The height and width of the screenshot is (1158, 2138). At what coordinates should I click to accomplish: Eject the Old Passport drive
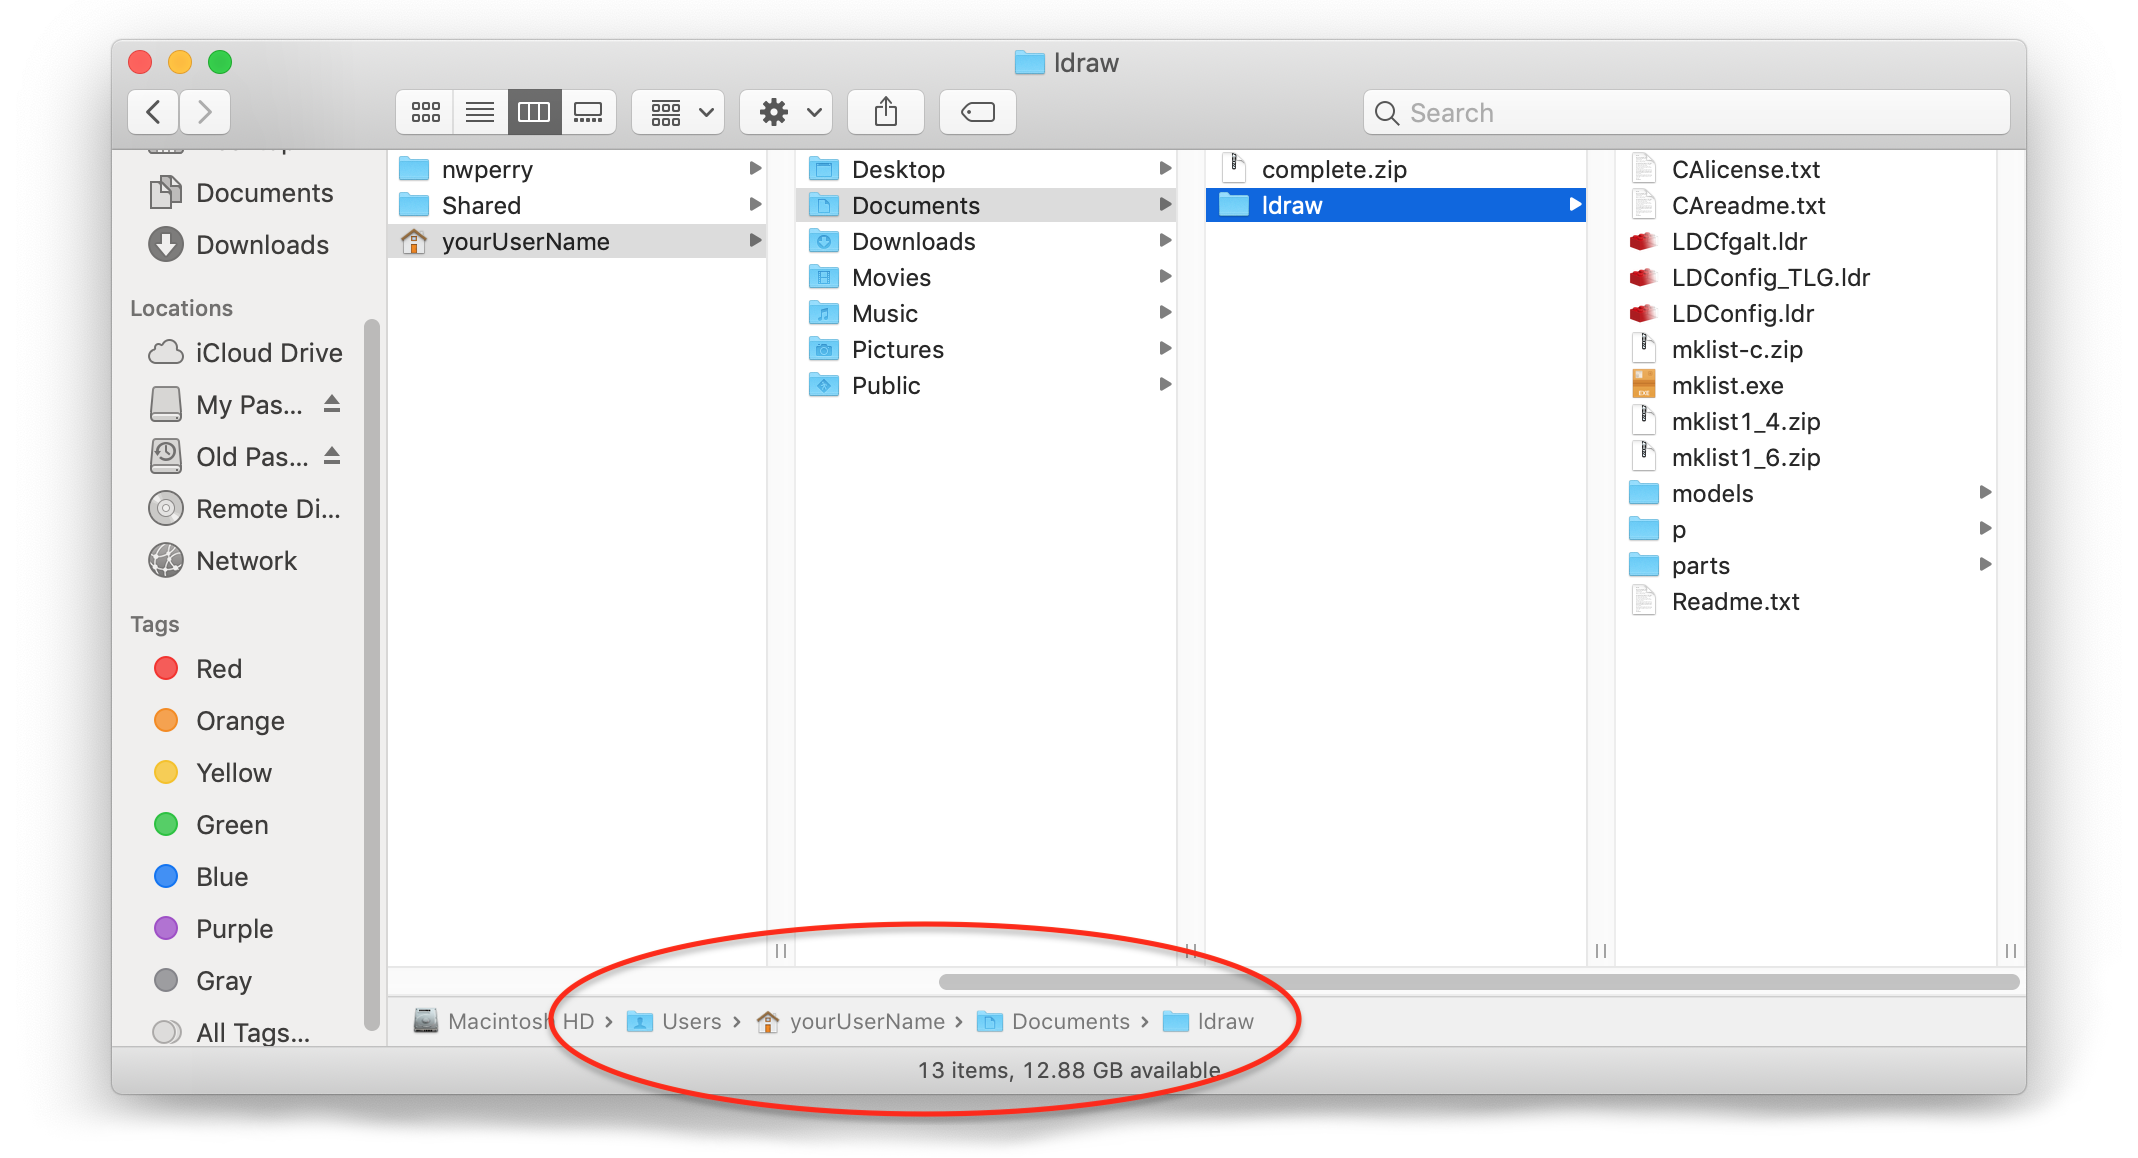[332, 456]
